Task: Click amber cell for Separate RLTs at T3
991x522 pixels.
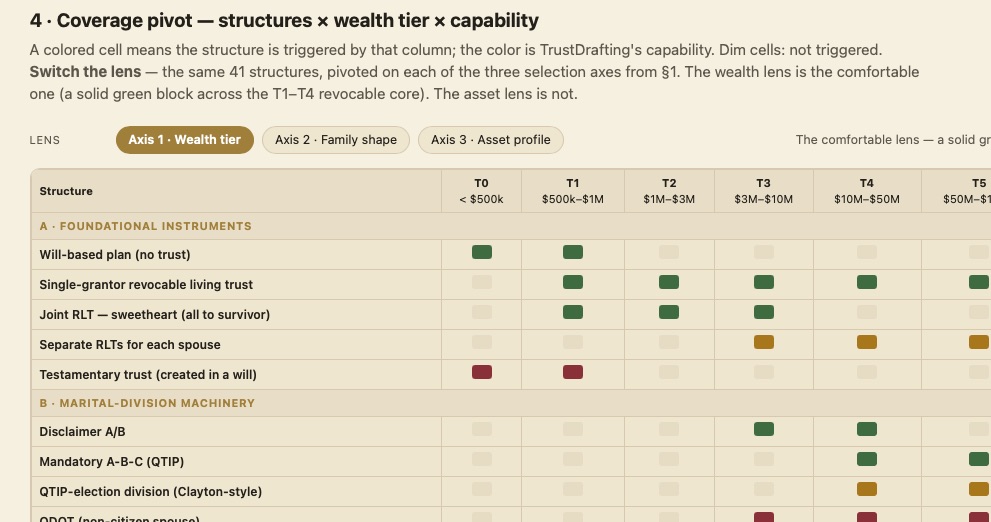Action: tap(763, 342)
